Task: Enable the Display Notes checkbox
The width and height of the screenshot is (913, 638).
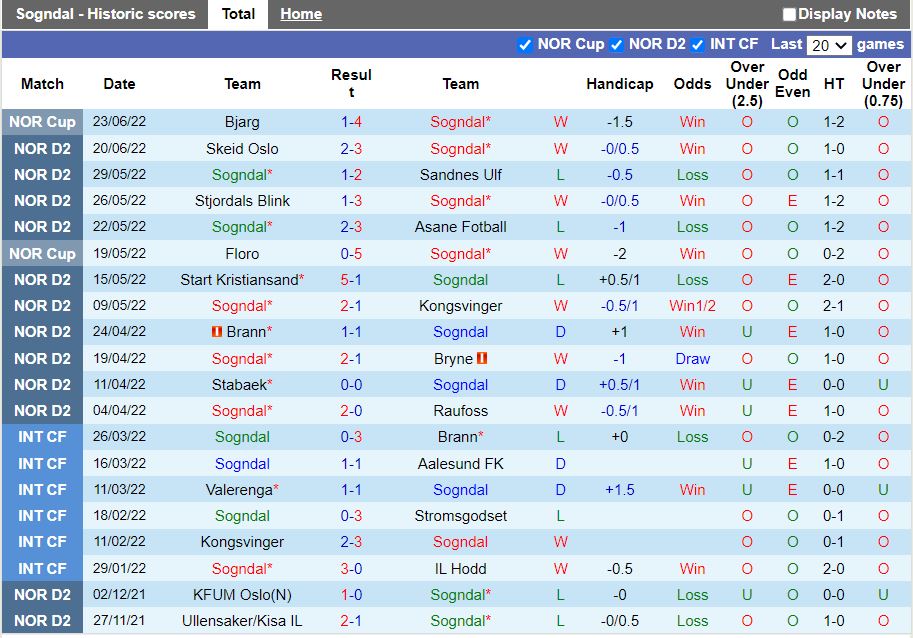Action: click(789, 14)
